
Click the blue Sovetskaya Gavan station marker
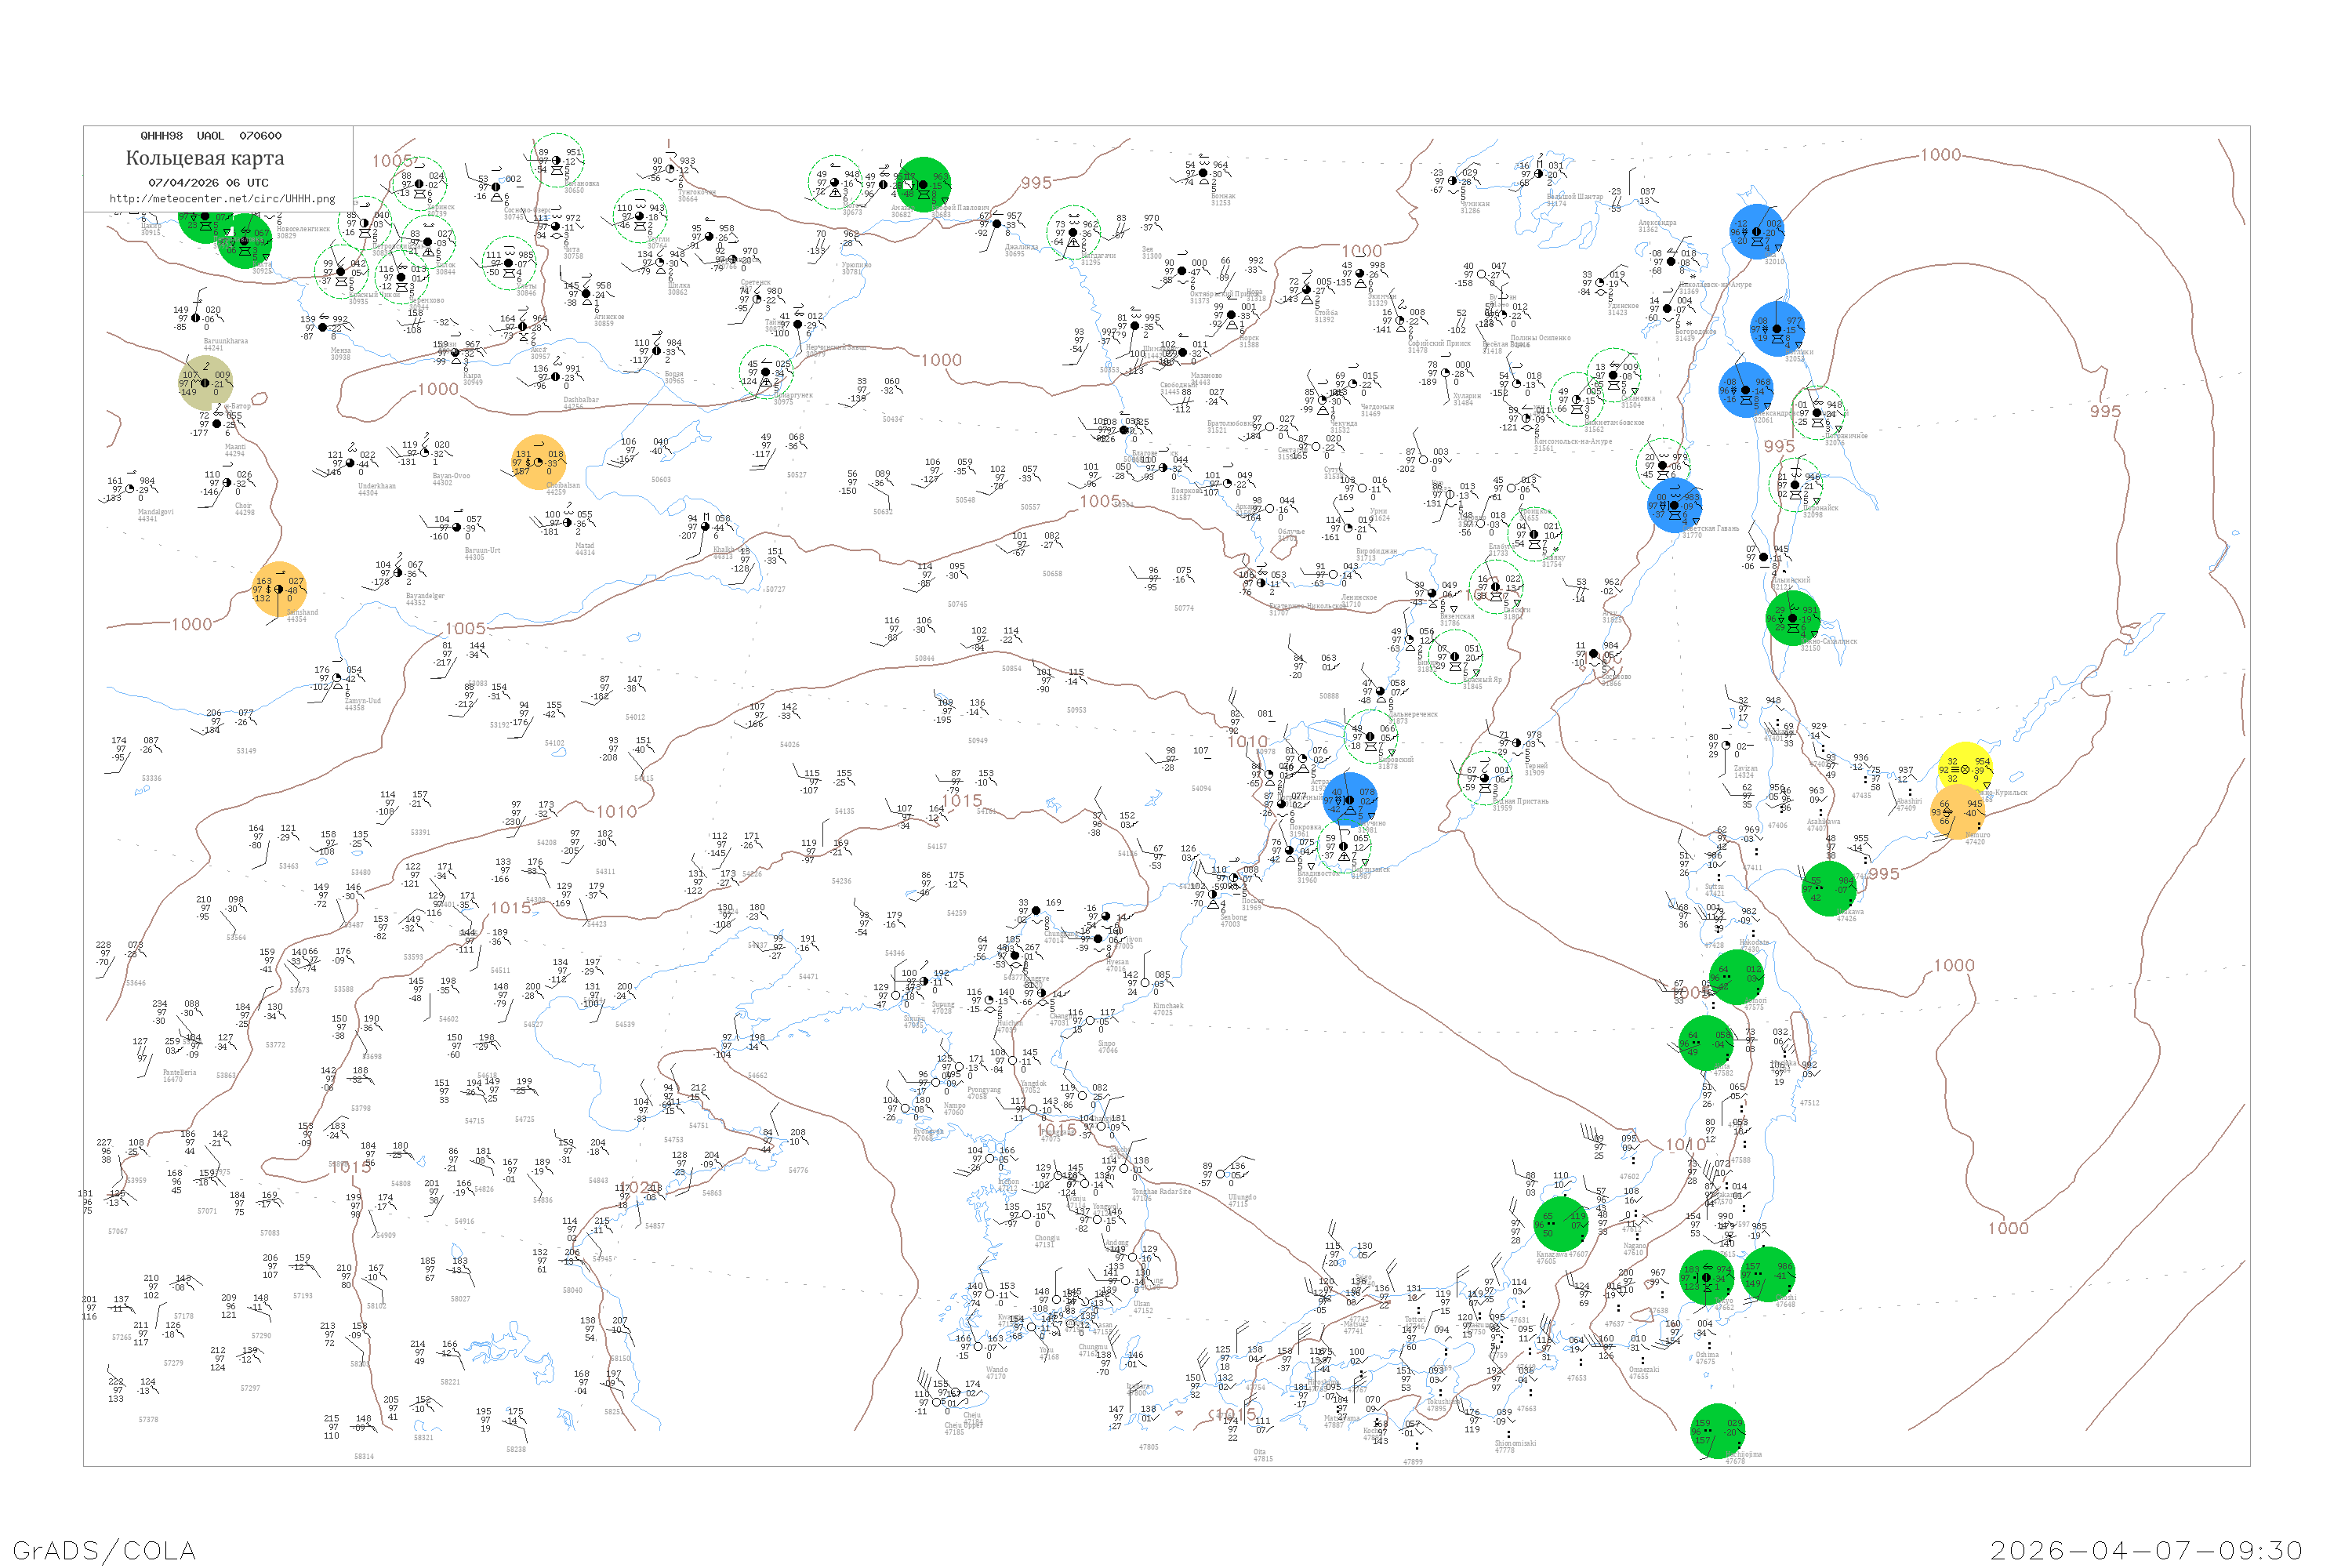point(1674,505)
